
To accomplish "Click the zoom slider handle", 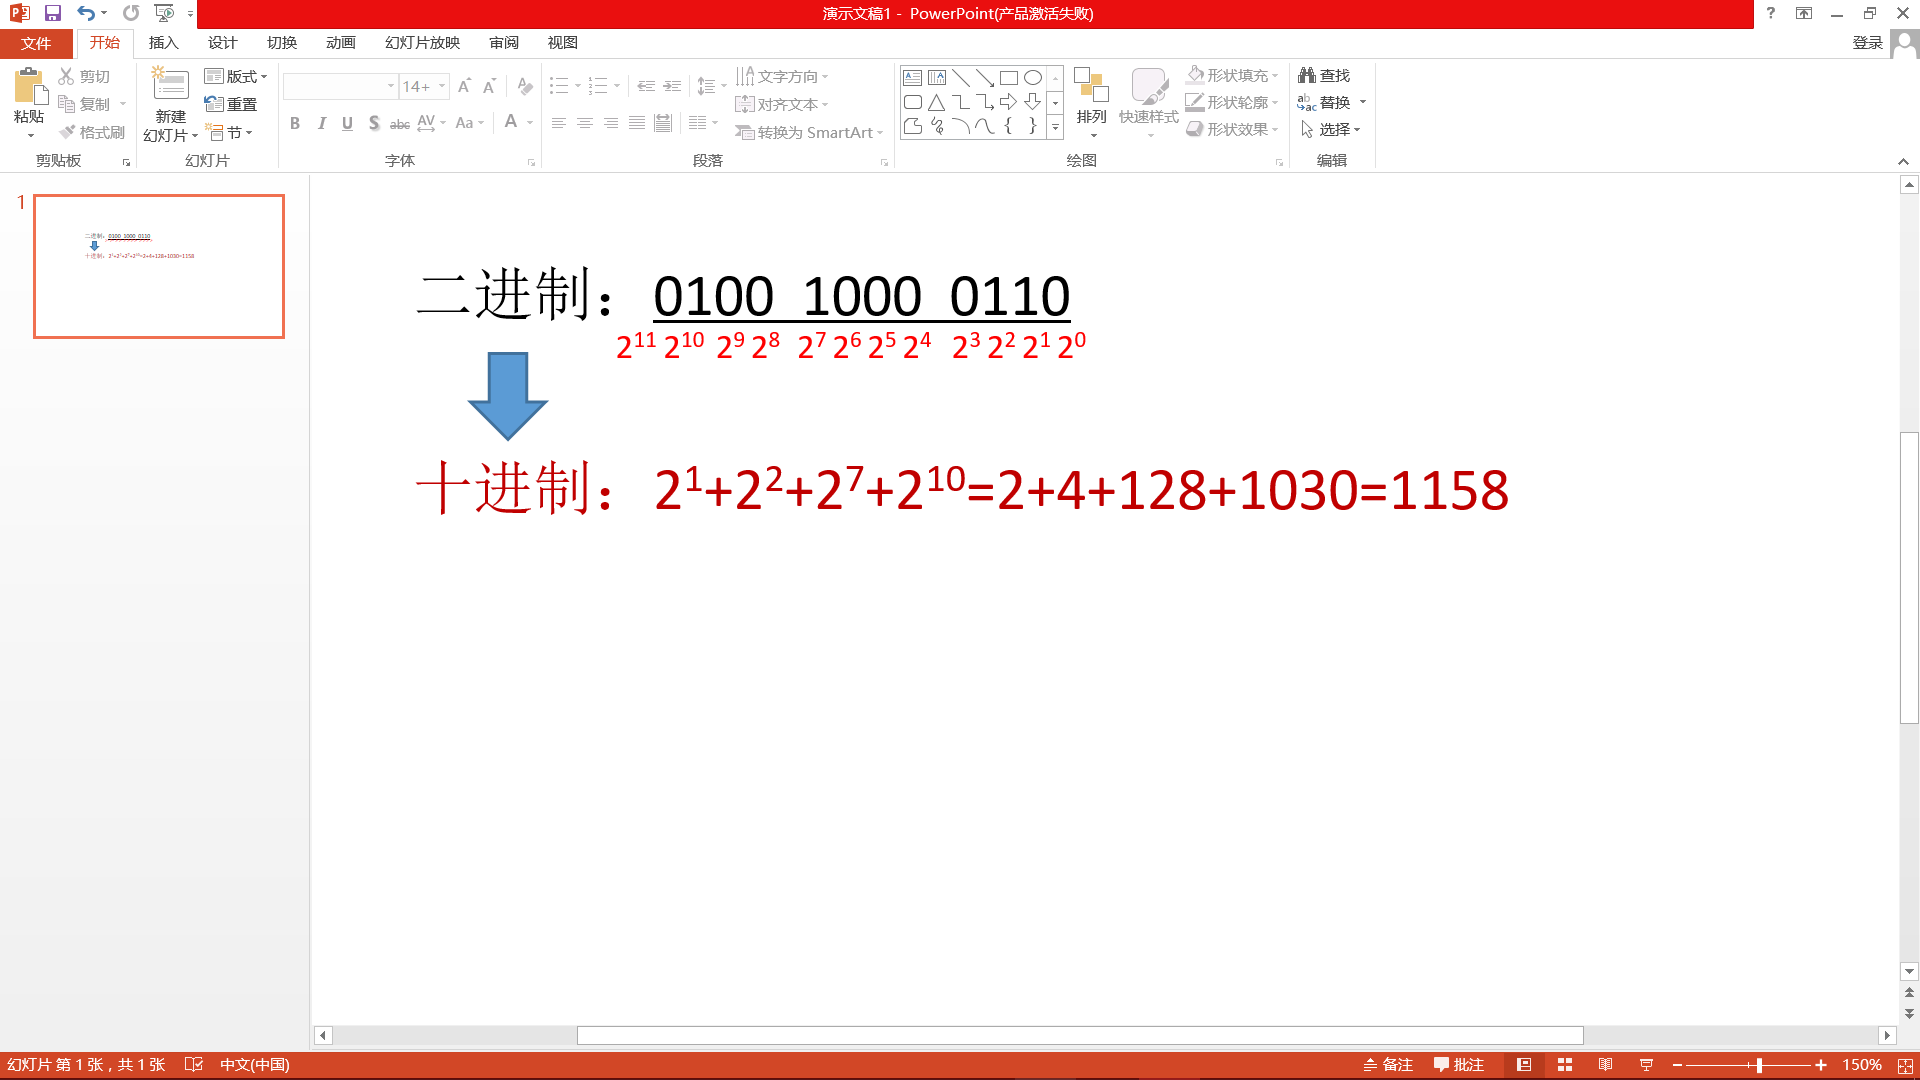I will 1759,1065.
